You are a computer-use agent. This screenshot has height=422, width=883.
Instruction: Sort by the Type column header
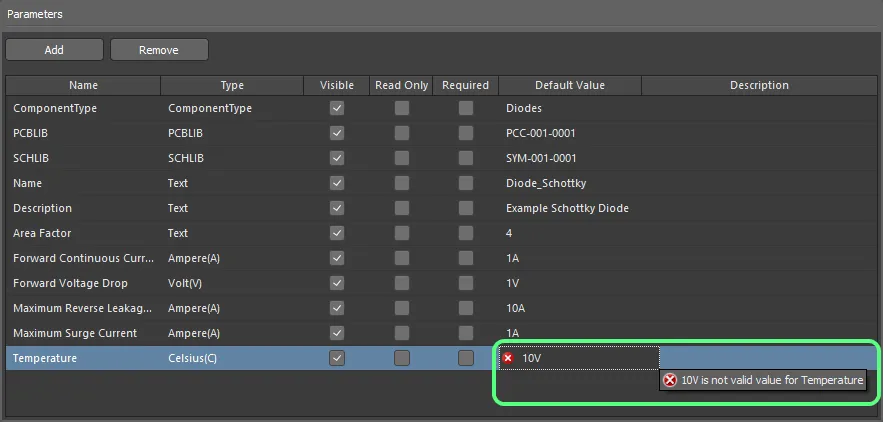232,86
